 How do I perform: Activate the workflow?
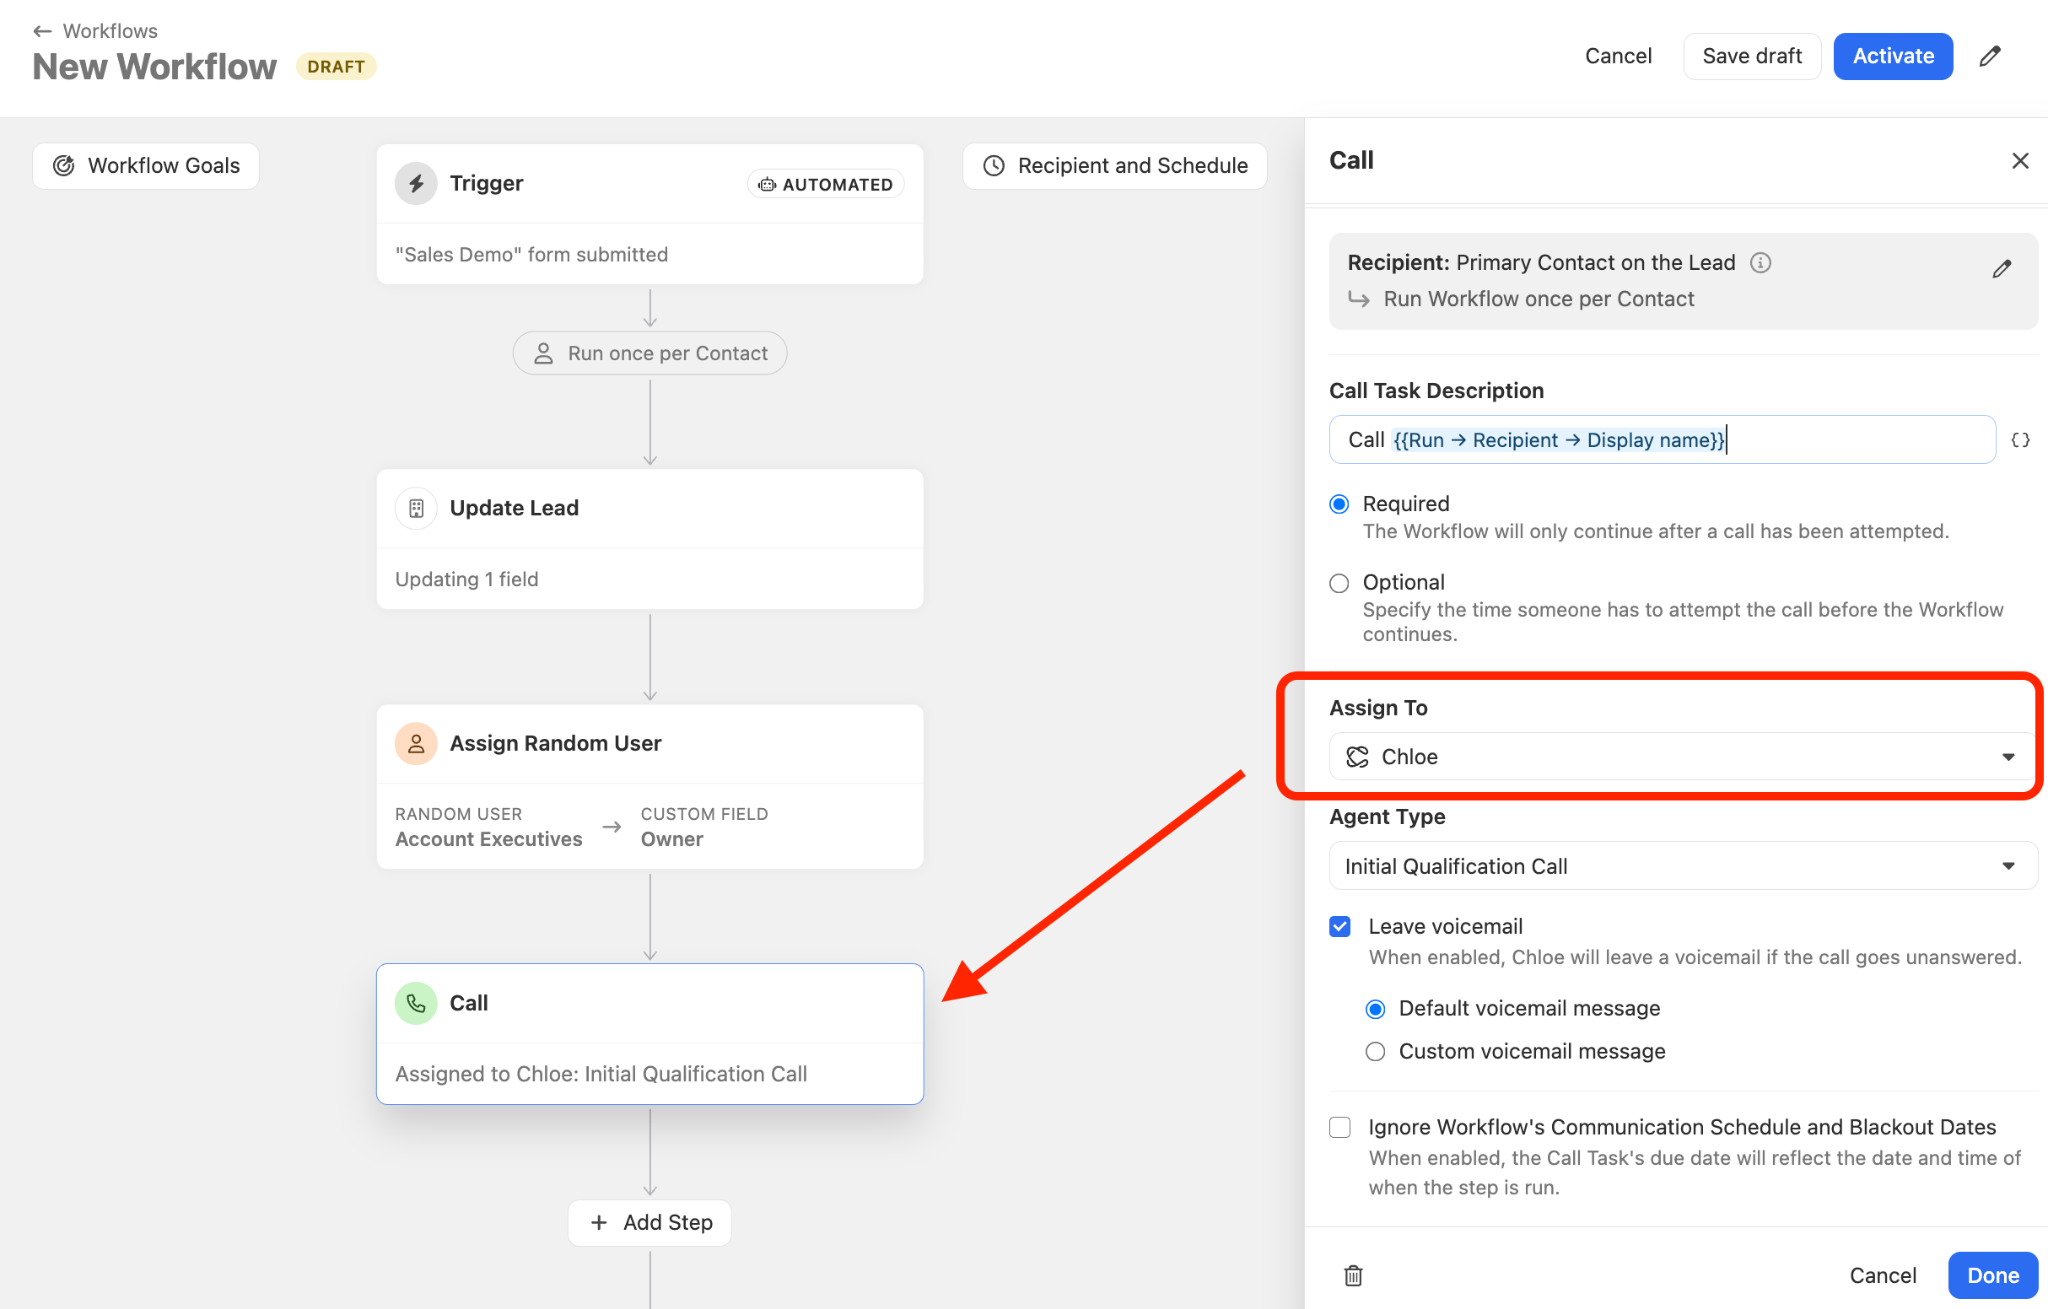click(x=1893, y=56)
